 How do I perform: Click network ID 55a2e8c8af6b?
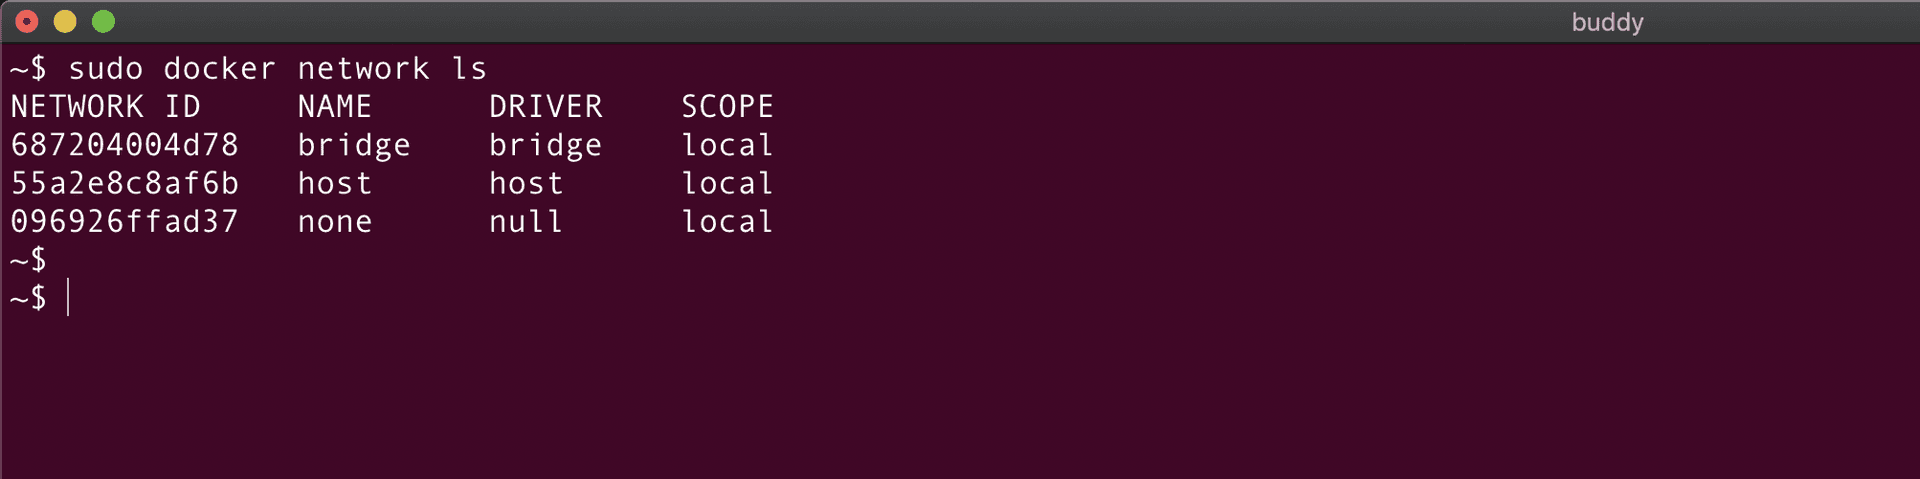(x=124, y=183)
